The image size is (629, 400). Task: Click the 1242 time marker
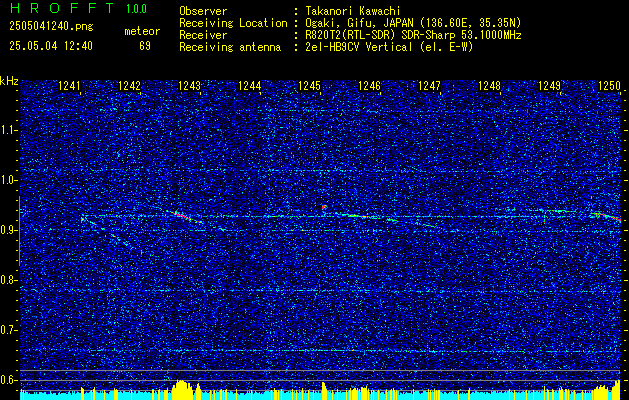tap(130, 86)
